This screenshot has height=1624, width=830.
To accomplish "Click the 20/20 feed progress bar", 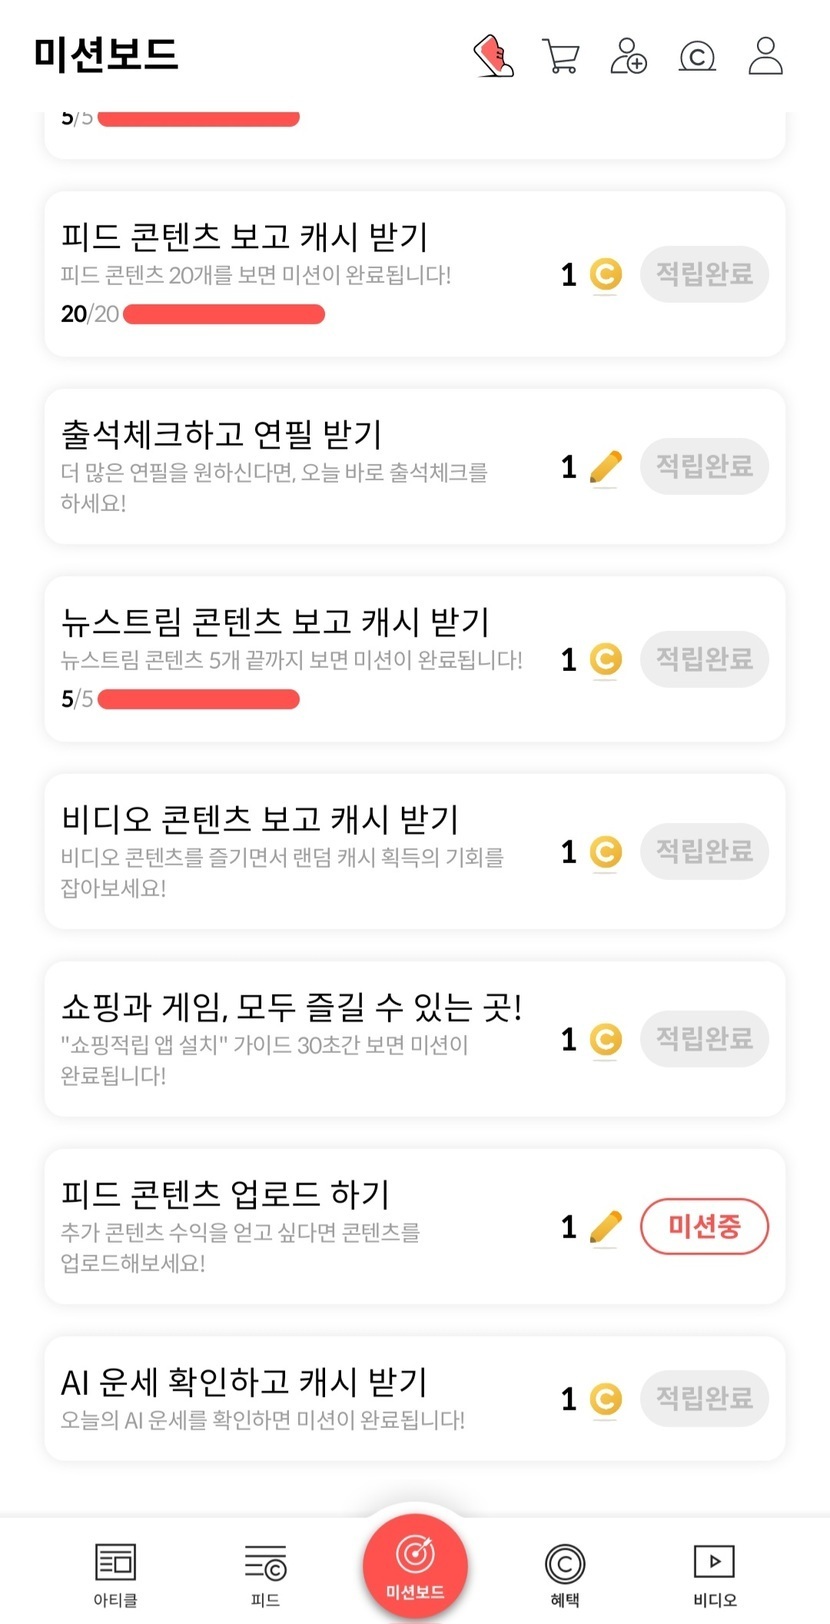I will click(223, 315).
